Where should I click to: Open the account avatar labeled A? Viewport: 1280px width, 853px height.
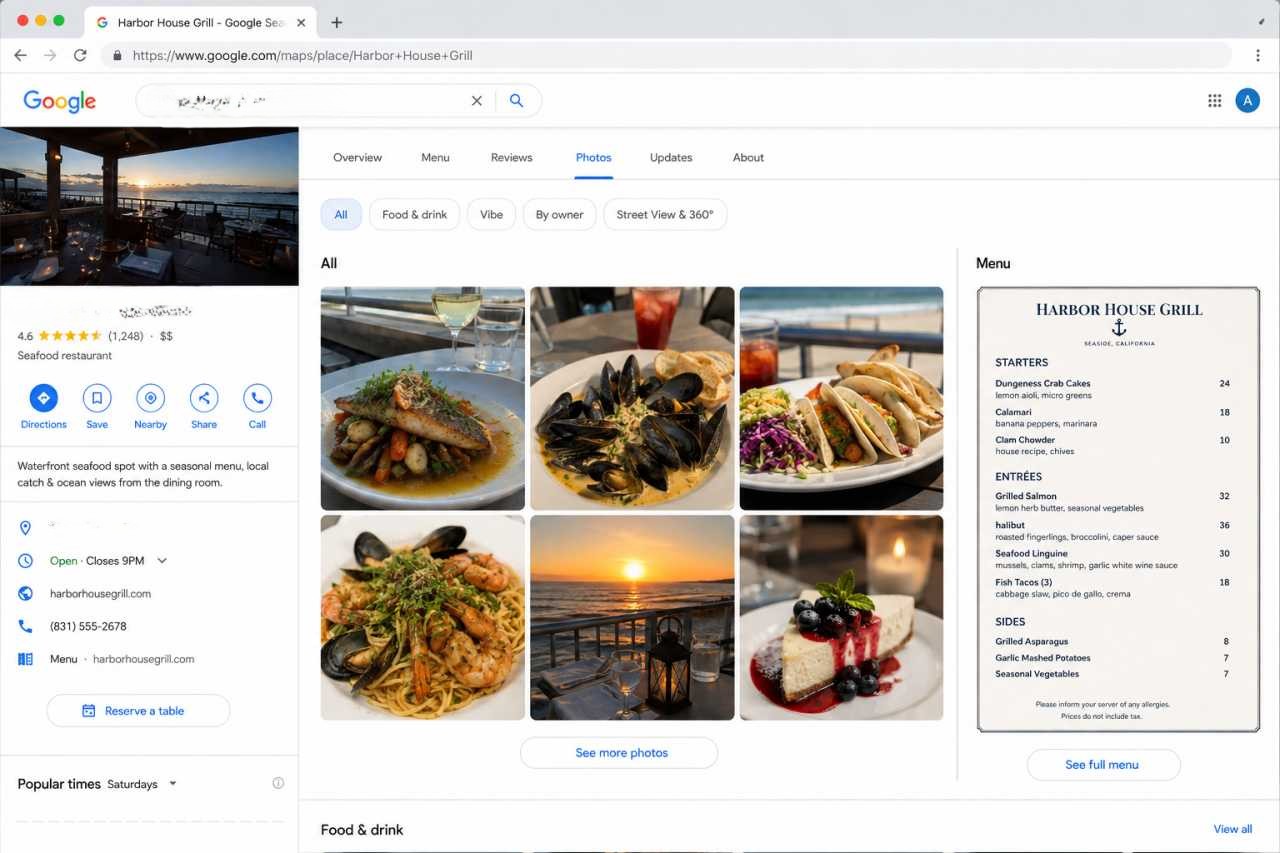[1247, 100]
